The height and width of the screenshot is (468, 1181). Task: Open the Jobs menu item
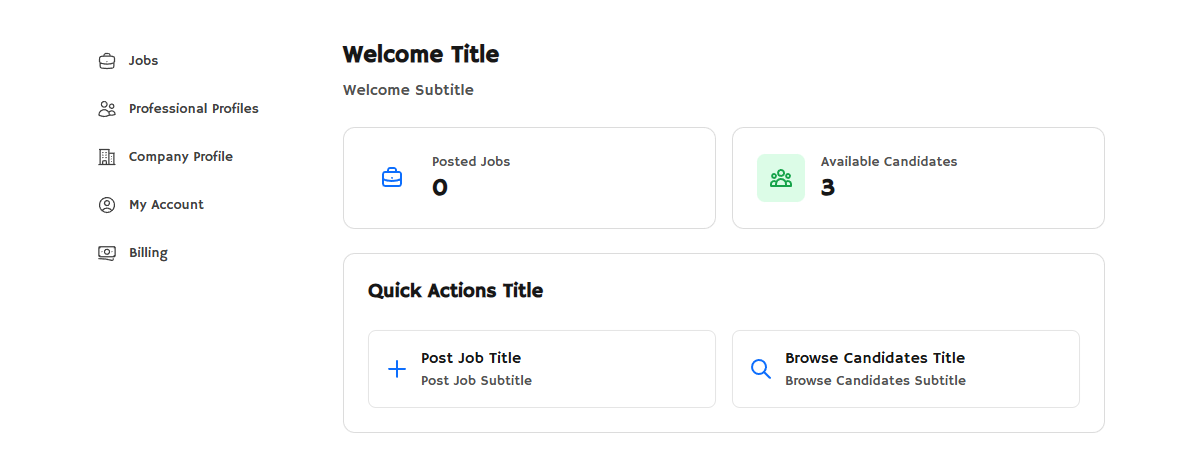pyautogui.click(x=143, y=61)
